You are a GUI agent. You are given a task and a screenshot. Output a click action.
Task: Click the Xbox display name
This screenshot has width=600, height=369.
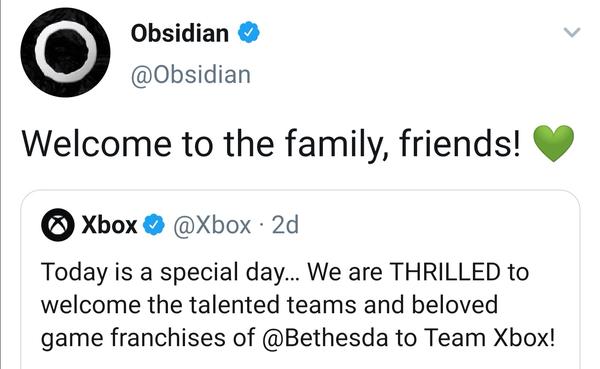(109, 225)
